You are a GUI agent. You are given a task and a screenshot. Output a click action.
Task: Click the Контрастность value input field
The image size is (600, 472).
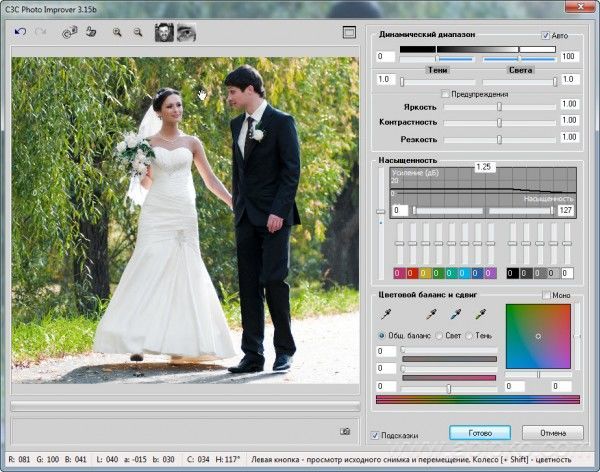pyautogui.click(x=569, y=121)
